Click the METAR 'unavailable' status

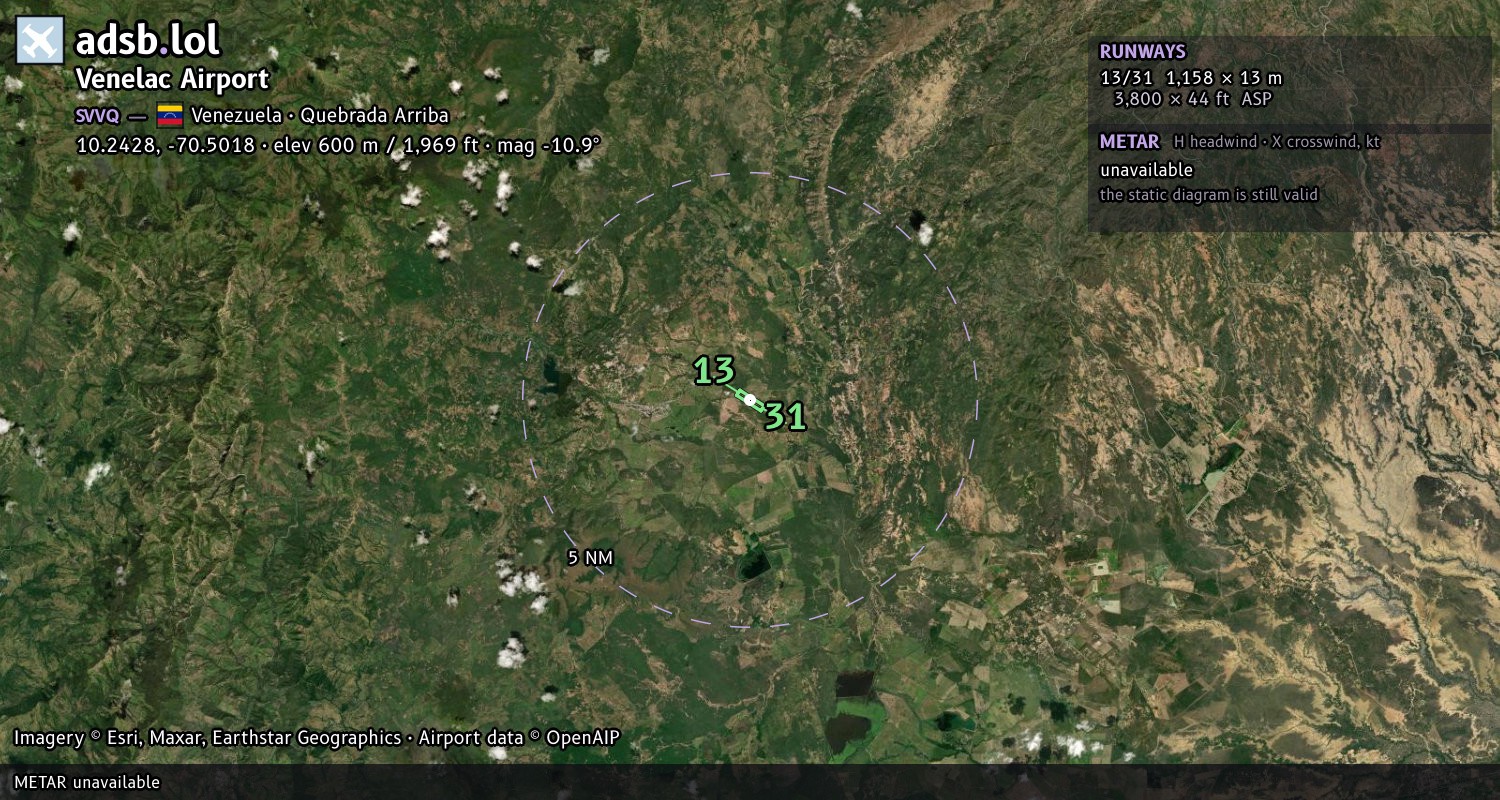point(1146,170)
